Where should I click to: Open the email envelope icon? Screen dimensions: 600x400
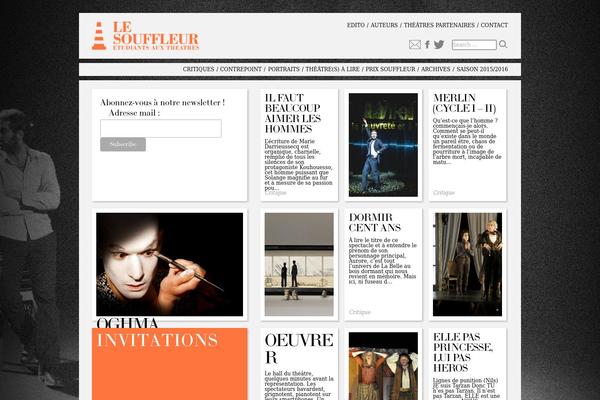[x=415, y=44]
